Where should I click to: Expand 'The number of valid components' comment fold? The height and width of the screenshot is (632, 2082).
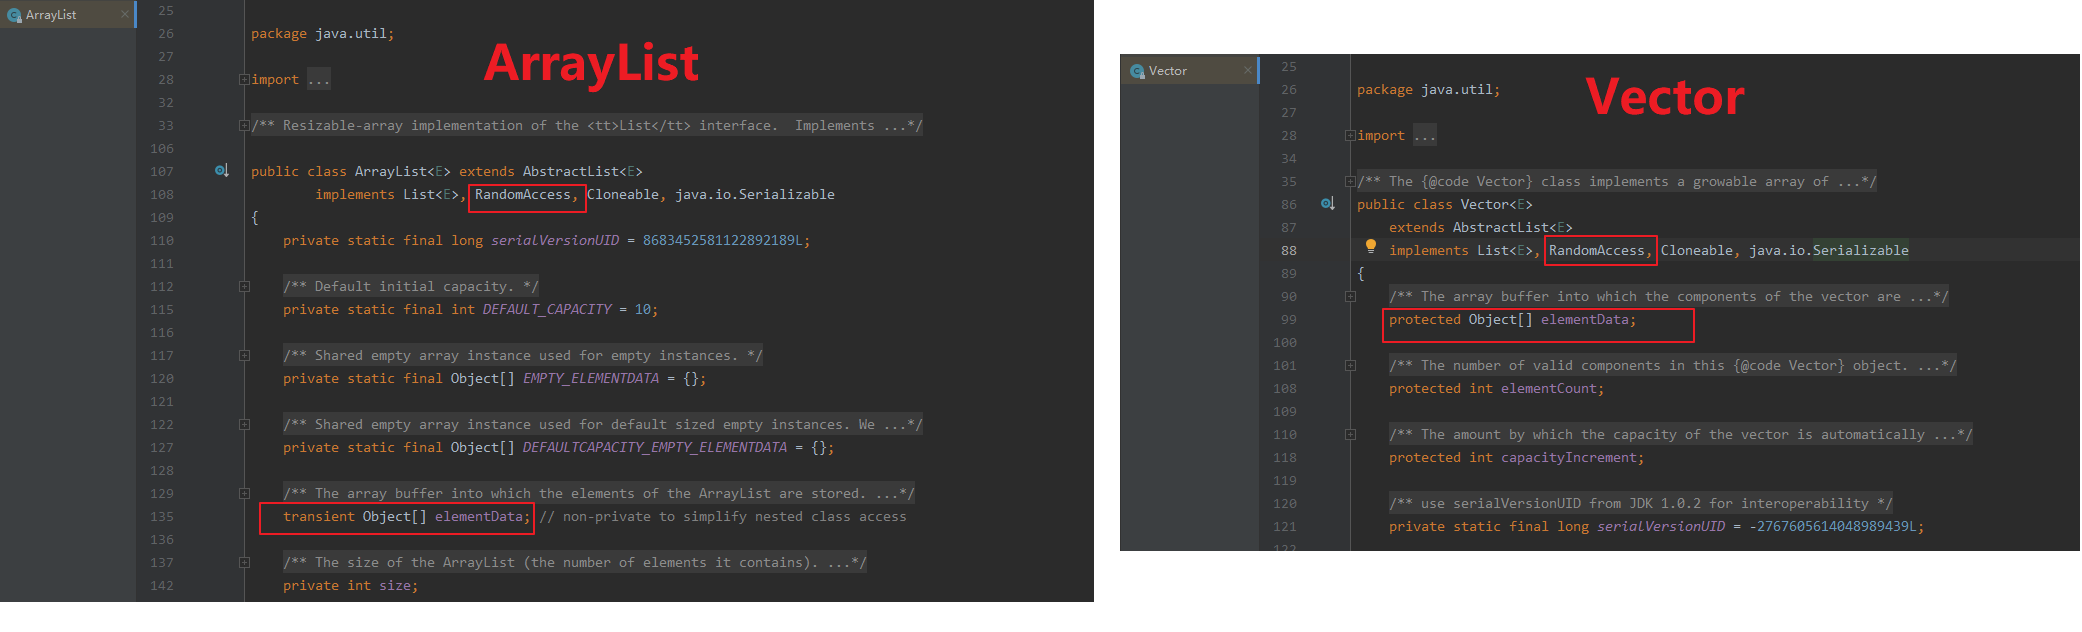tap(1350, 365)
